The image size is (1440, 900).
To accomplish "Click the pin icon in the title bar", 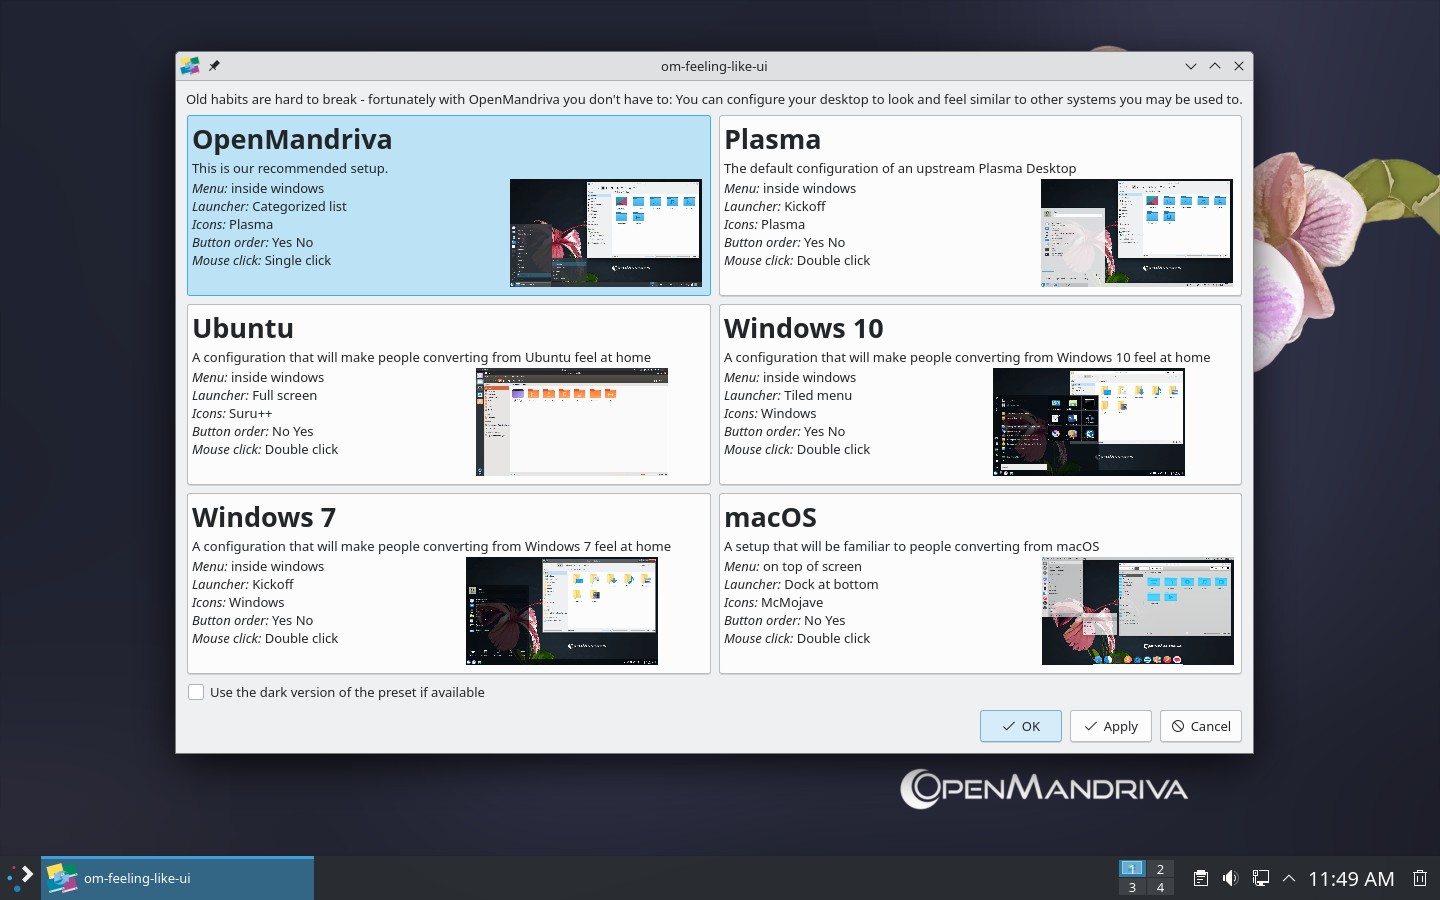I will (214, 66).
